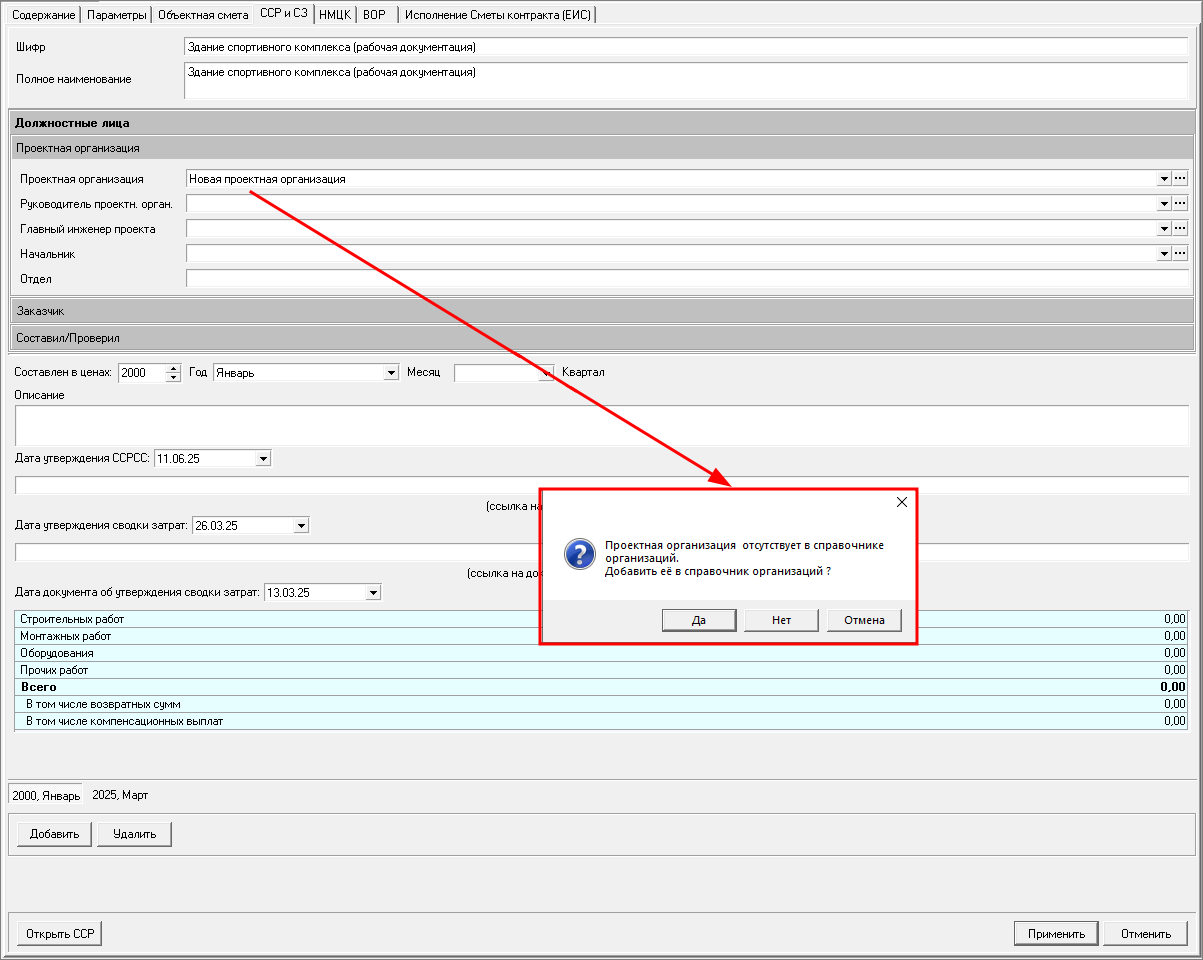Click the ellipsis button beside Проектная организация
Viewport: 1203px width, 960px height.
[1180, 178]
